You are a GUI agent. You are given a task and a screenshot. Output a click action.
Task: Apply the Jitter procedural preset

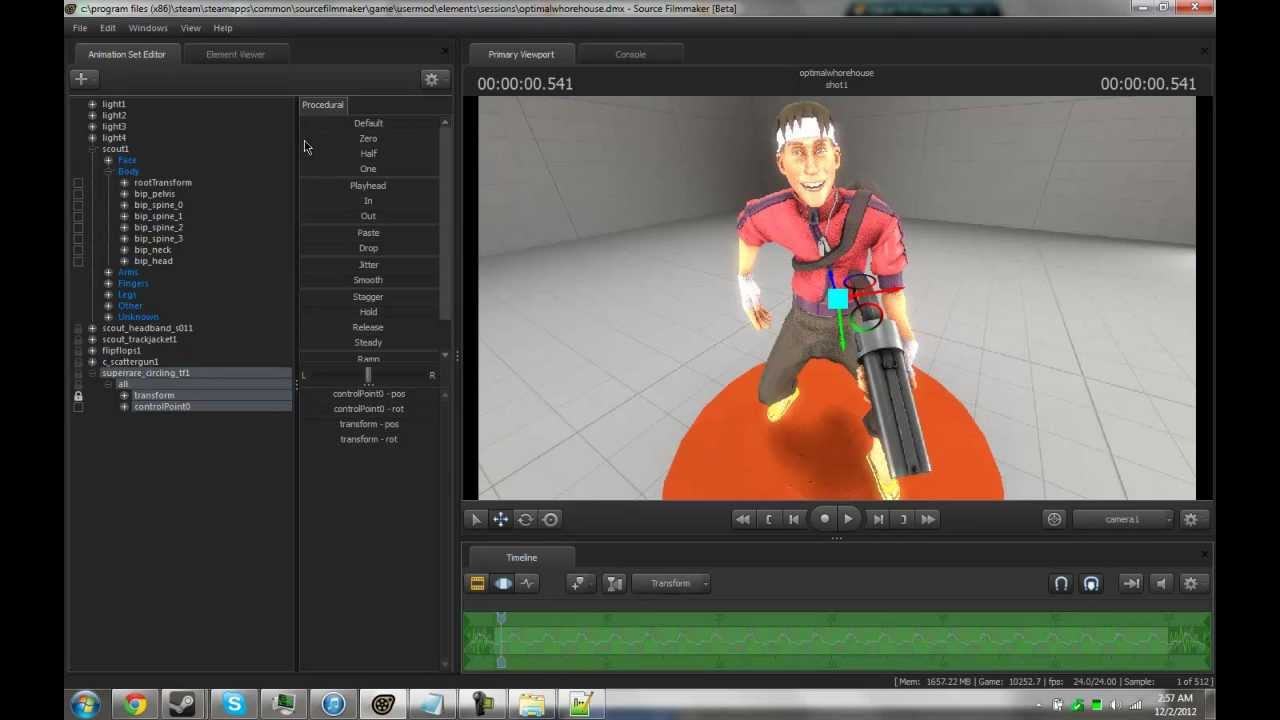pos(368,265)
